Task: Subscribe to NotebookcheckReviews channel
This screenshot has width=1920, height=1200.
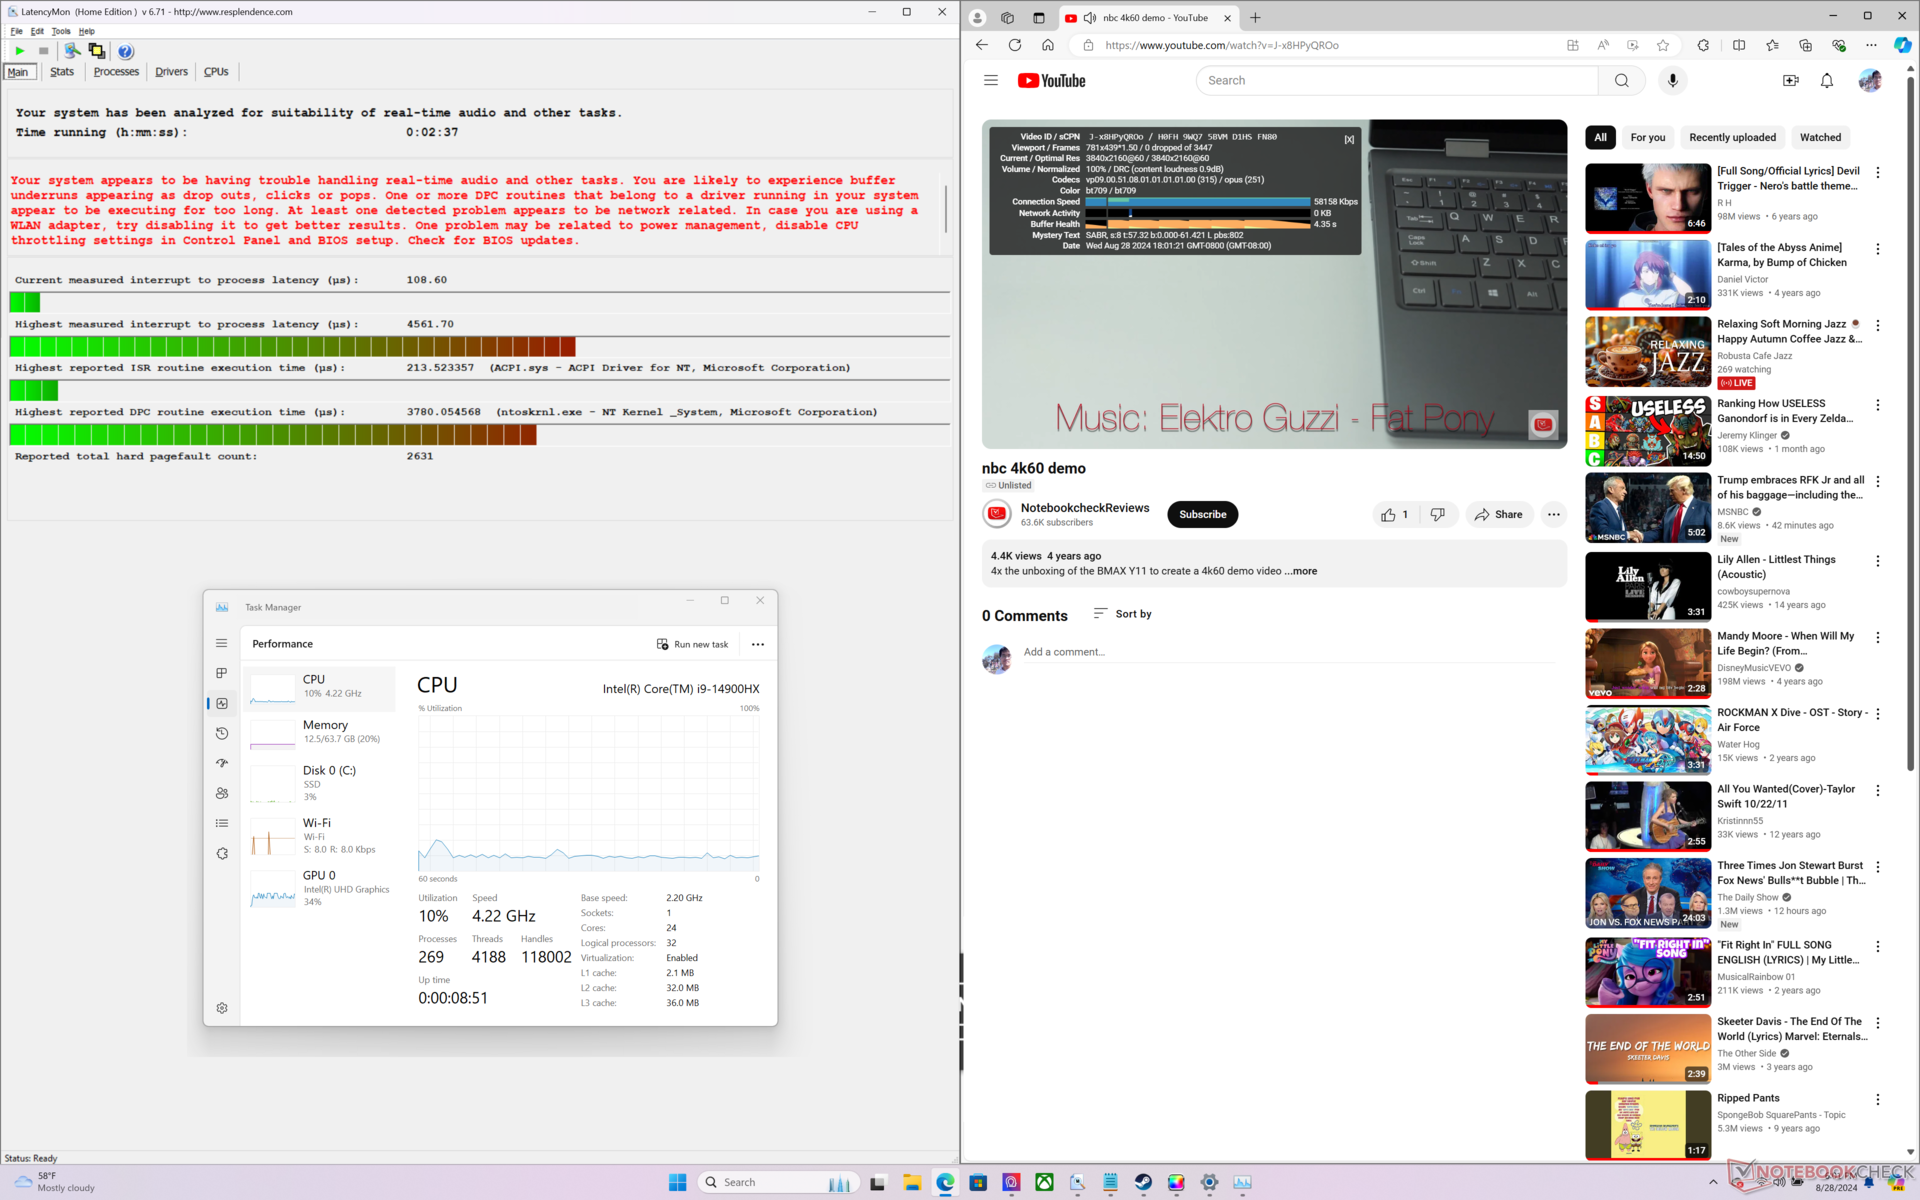Action: [1202, 514]
